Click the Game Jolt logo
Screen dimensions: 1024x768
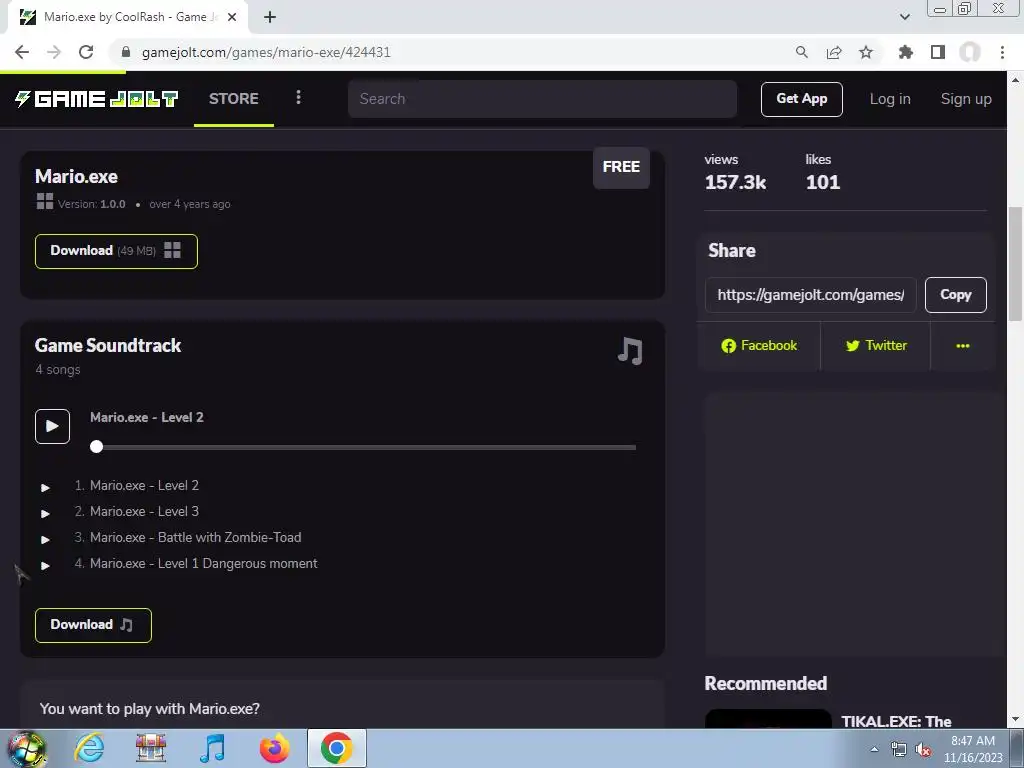click(97, 99)
